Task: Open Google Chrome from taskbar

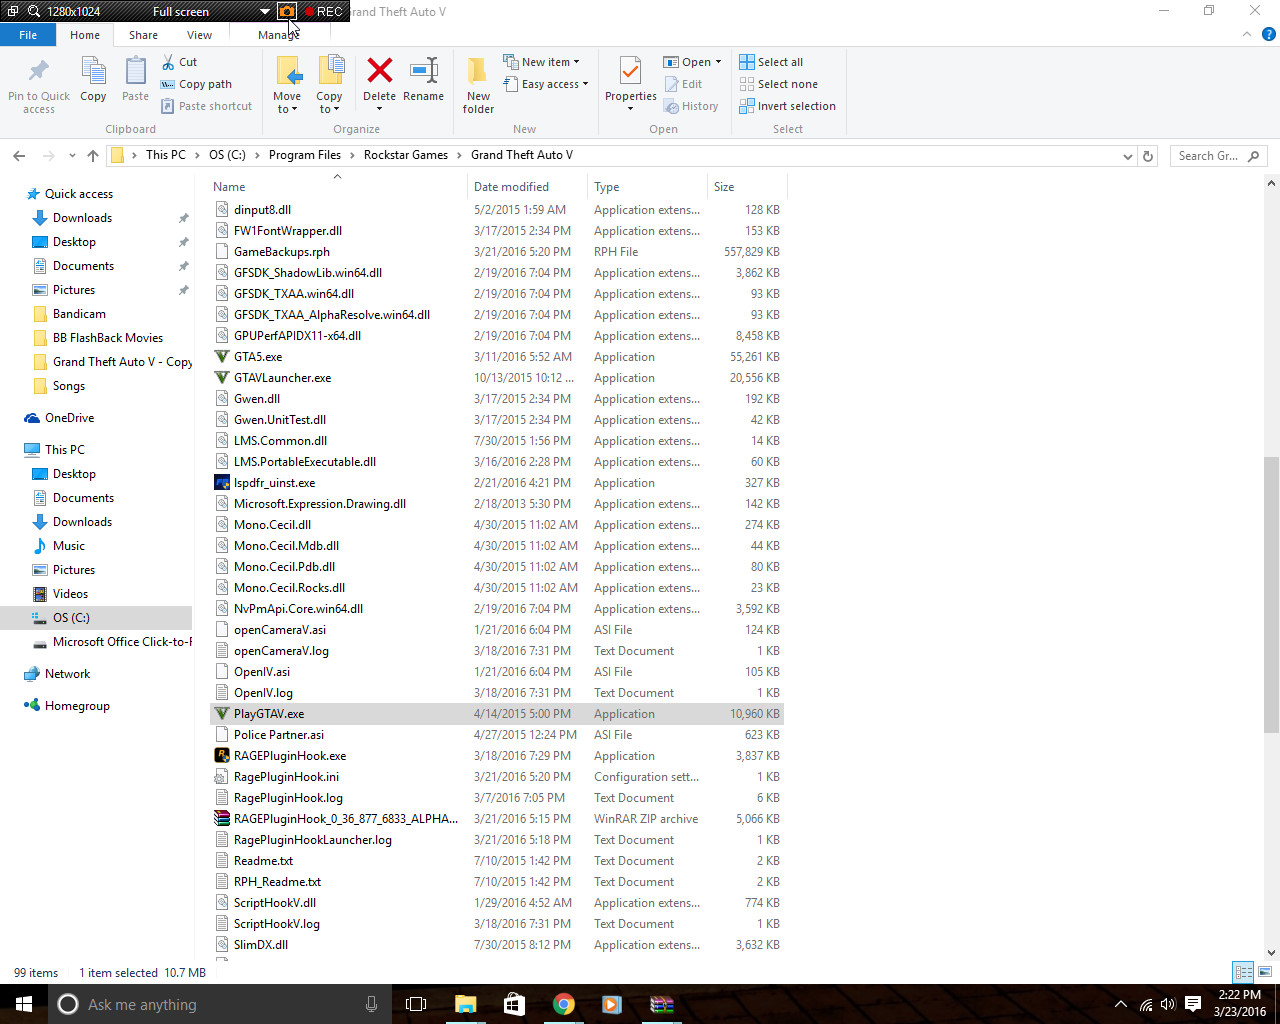Action: click(x=564, y=1004)
